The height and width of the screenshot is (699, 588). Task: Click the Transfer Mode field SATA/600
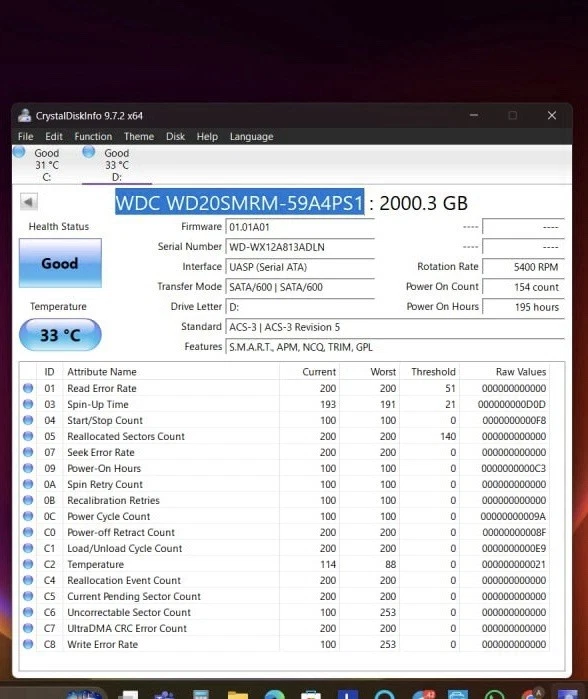300,287
